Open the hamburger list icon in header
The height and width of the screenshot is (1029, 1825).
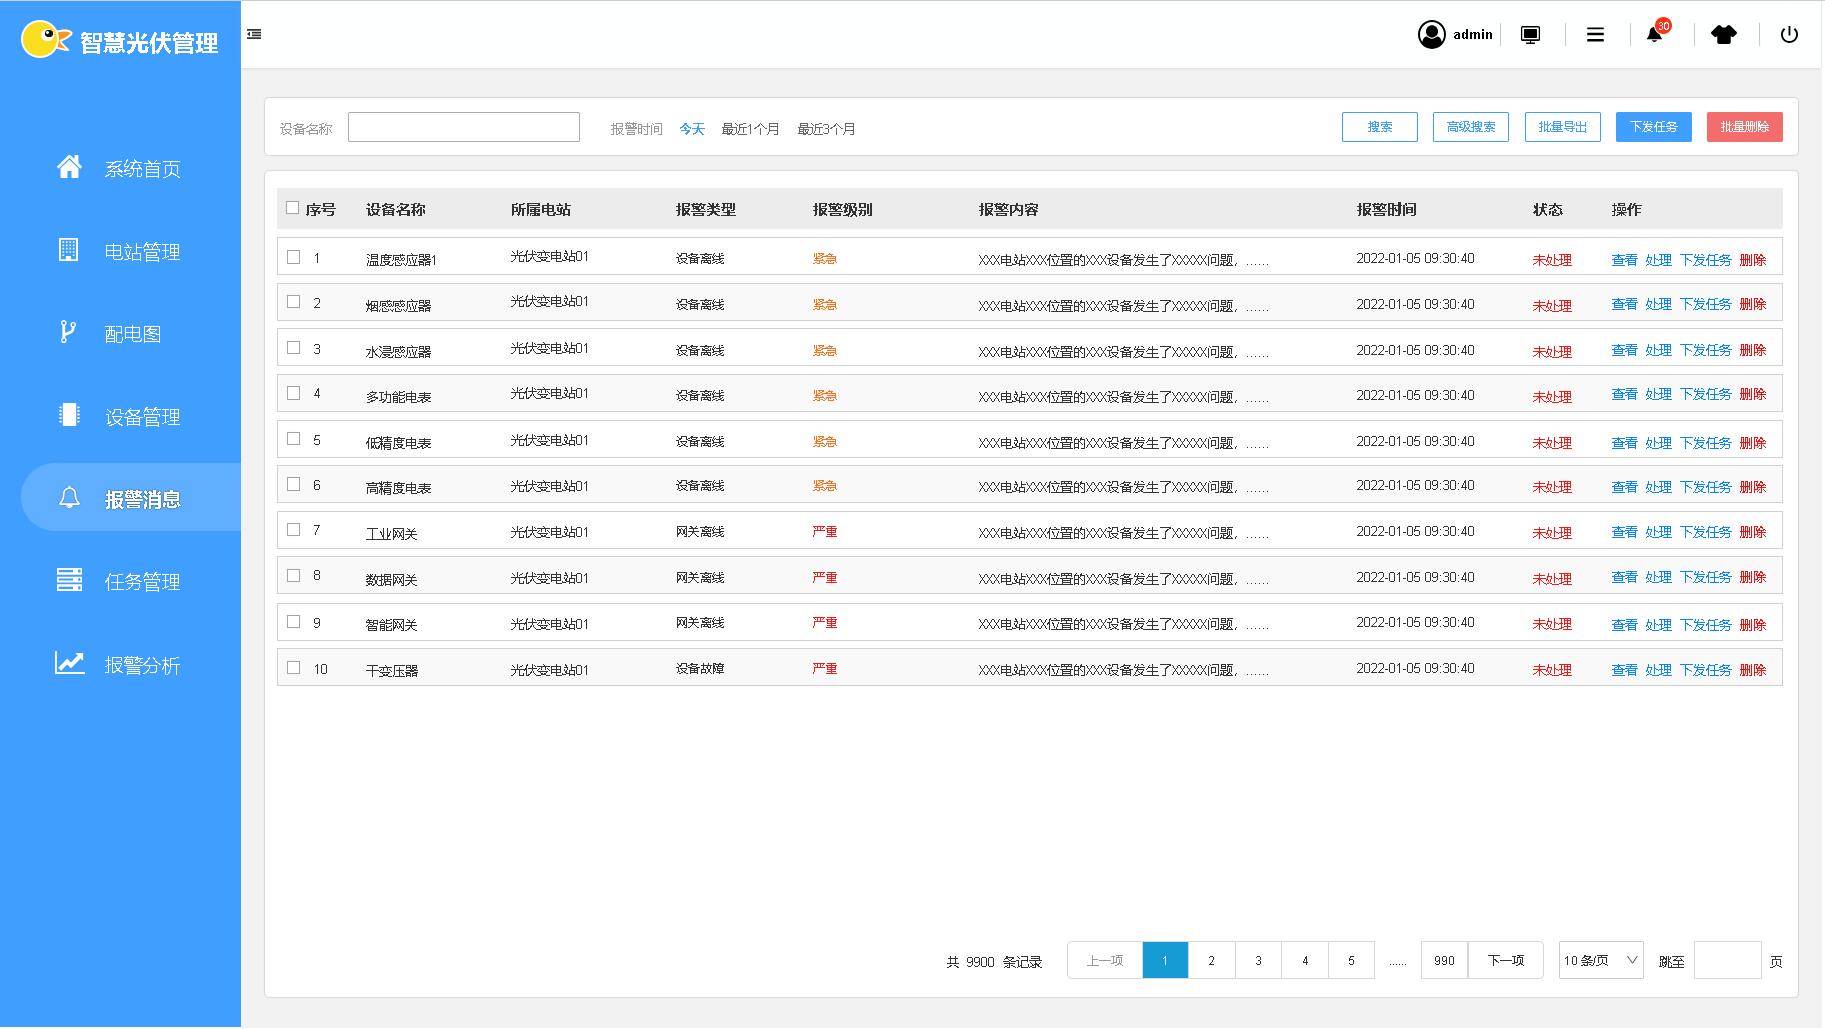click(x=1595, y=35)
